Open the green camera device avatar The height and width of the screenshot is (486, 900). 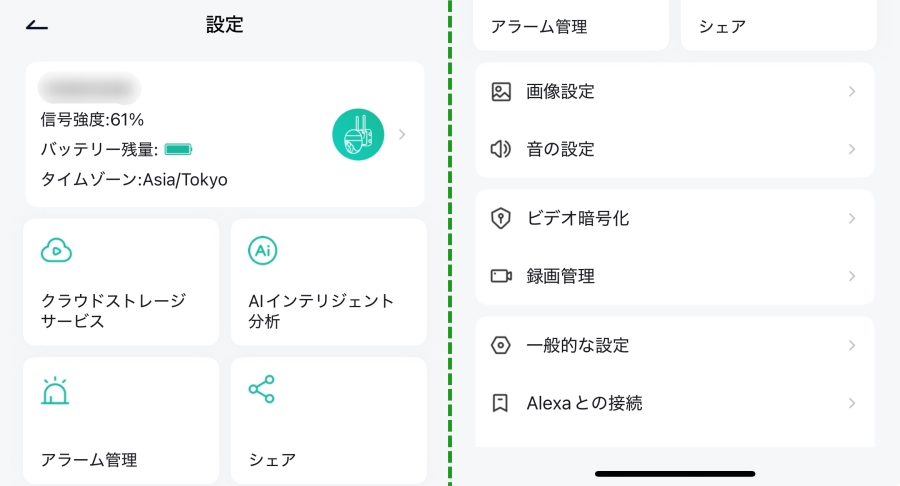click(358, 134)
